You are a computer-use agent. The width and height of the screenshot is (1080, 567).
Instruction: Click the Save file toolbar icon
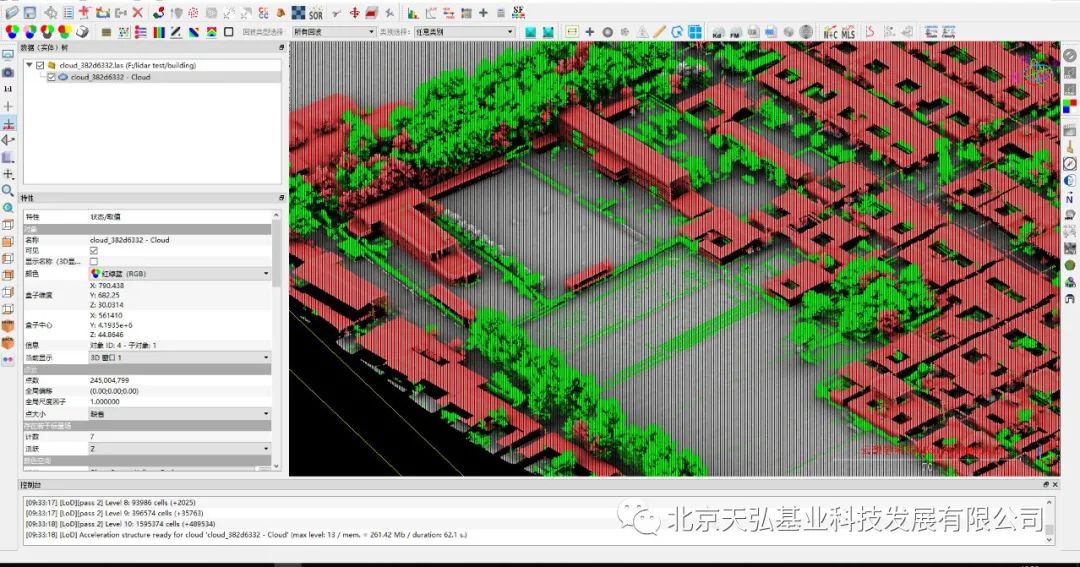pyautogui.click(x=30, y=12)
